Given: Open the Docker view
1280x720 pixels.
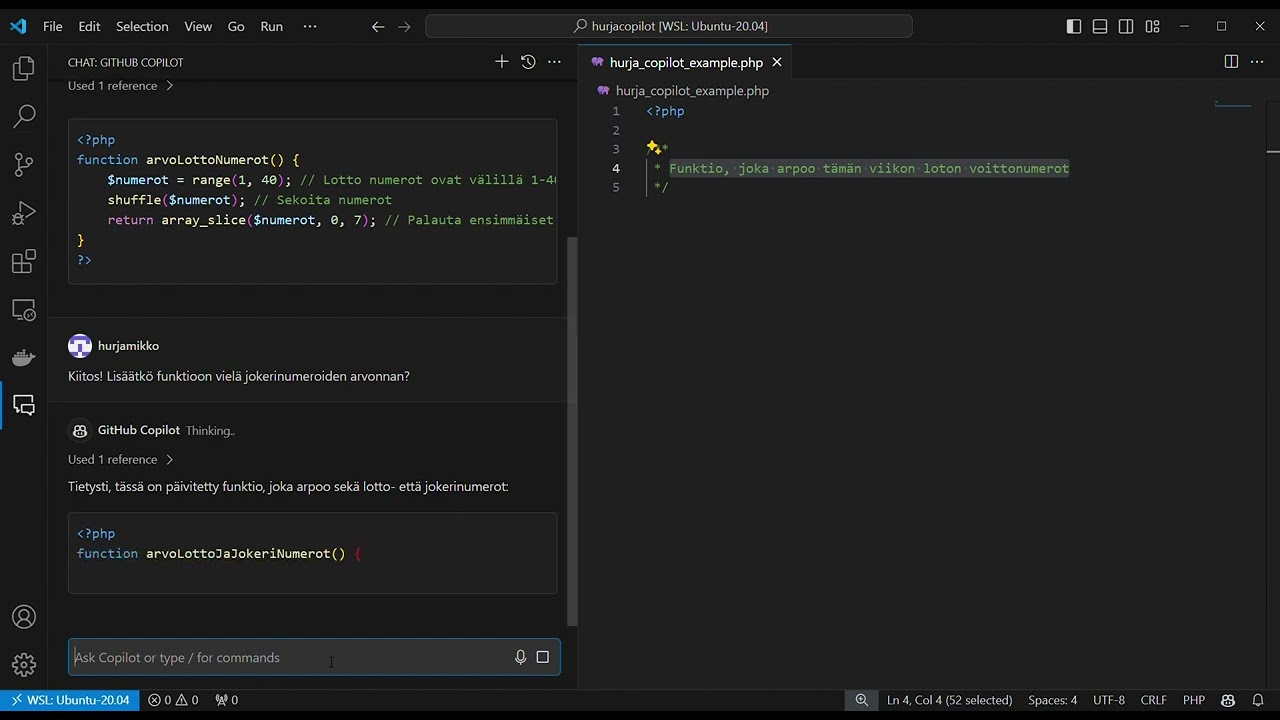Looking at the screenshot, I should click(24, 358).
